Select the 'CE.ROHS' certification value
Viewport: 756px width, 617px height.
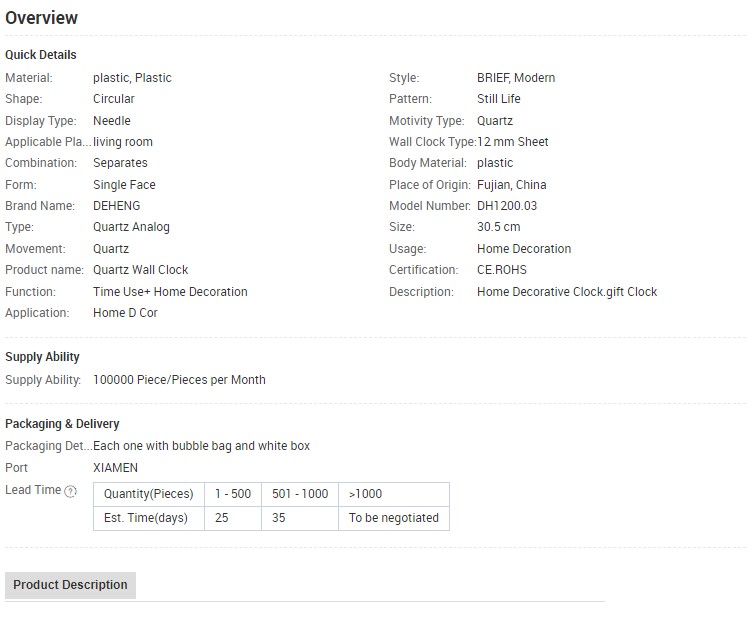(502, 270)
